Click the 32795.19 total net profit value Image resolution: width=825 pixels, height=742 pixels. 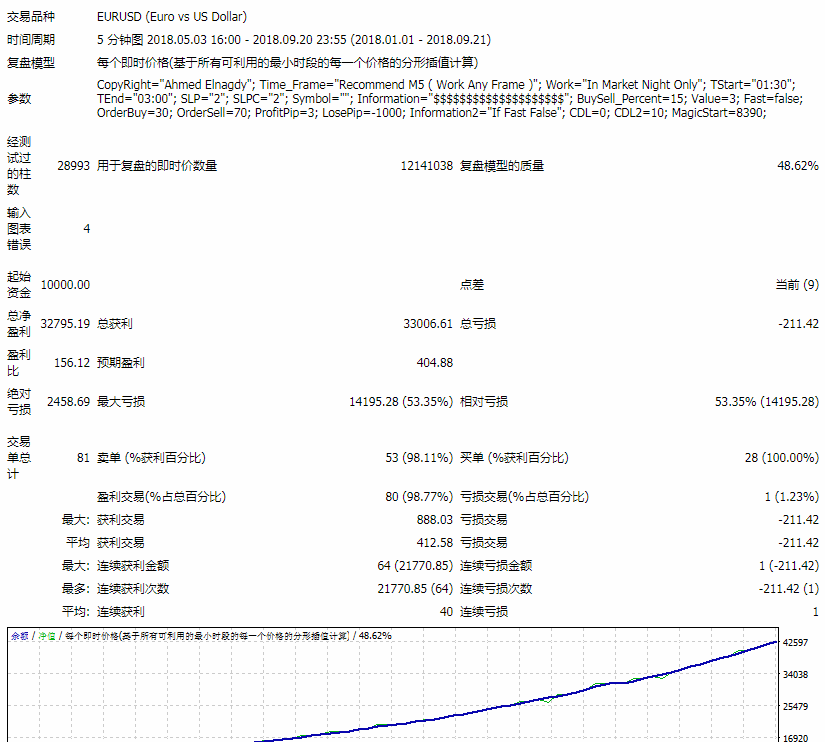(65, 324)
